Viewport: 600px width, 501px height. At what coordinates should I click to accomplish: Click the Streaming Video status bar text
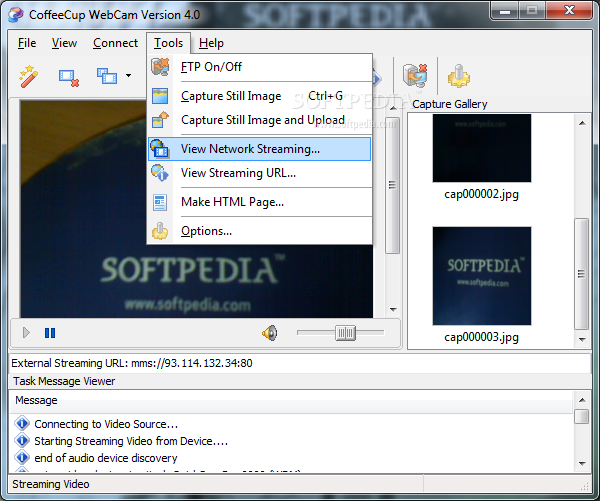[x=51, y=484]
